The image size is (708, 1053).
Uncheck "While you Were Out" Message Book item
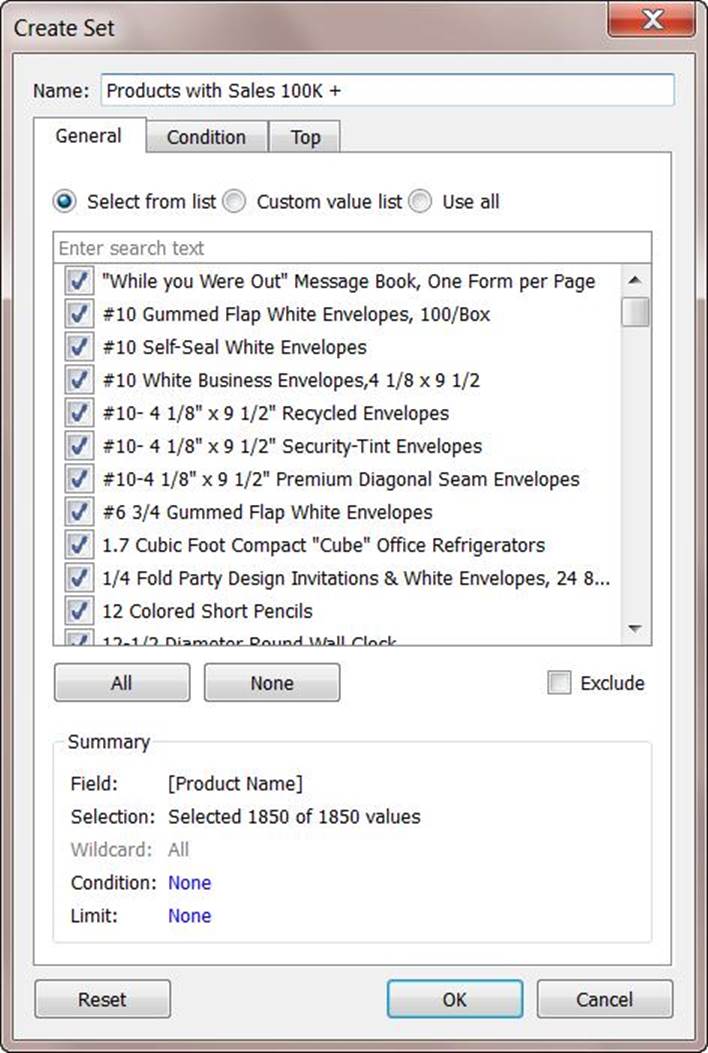point(78,282)
